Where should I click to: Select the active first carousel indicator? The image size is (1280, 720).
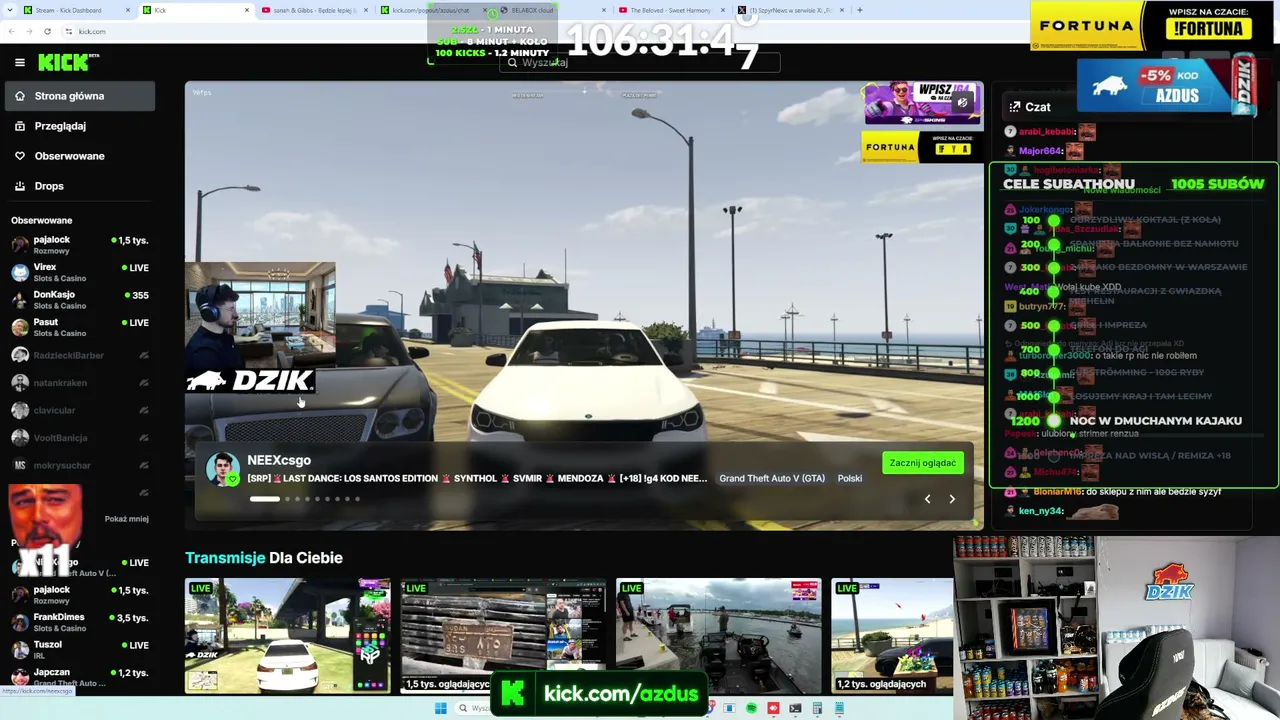point(264,499)
